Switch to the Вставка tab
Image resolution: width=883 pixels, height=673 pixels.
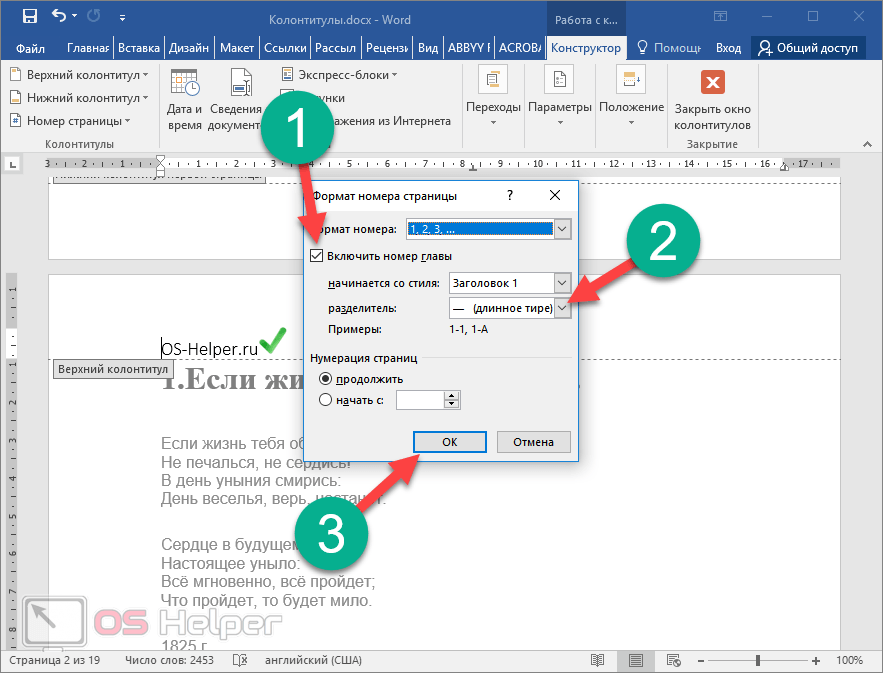(139, 48)
